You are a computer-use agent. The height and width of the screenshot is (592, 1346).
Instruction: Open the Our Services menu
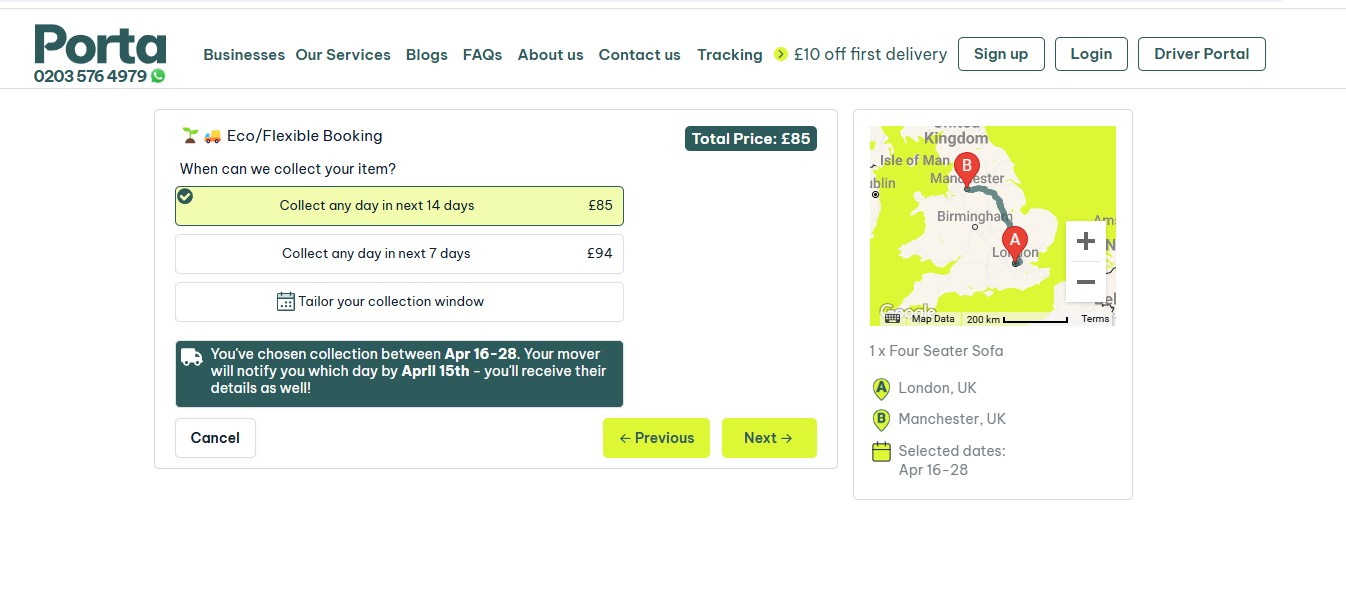click(x=343, y=55)
